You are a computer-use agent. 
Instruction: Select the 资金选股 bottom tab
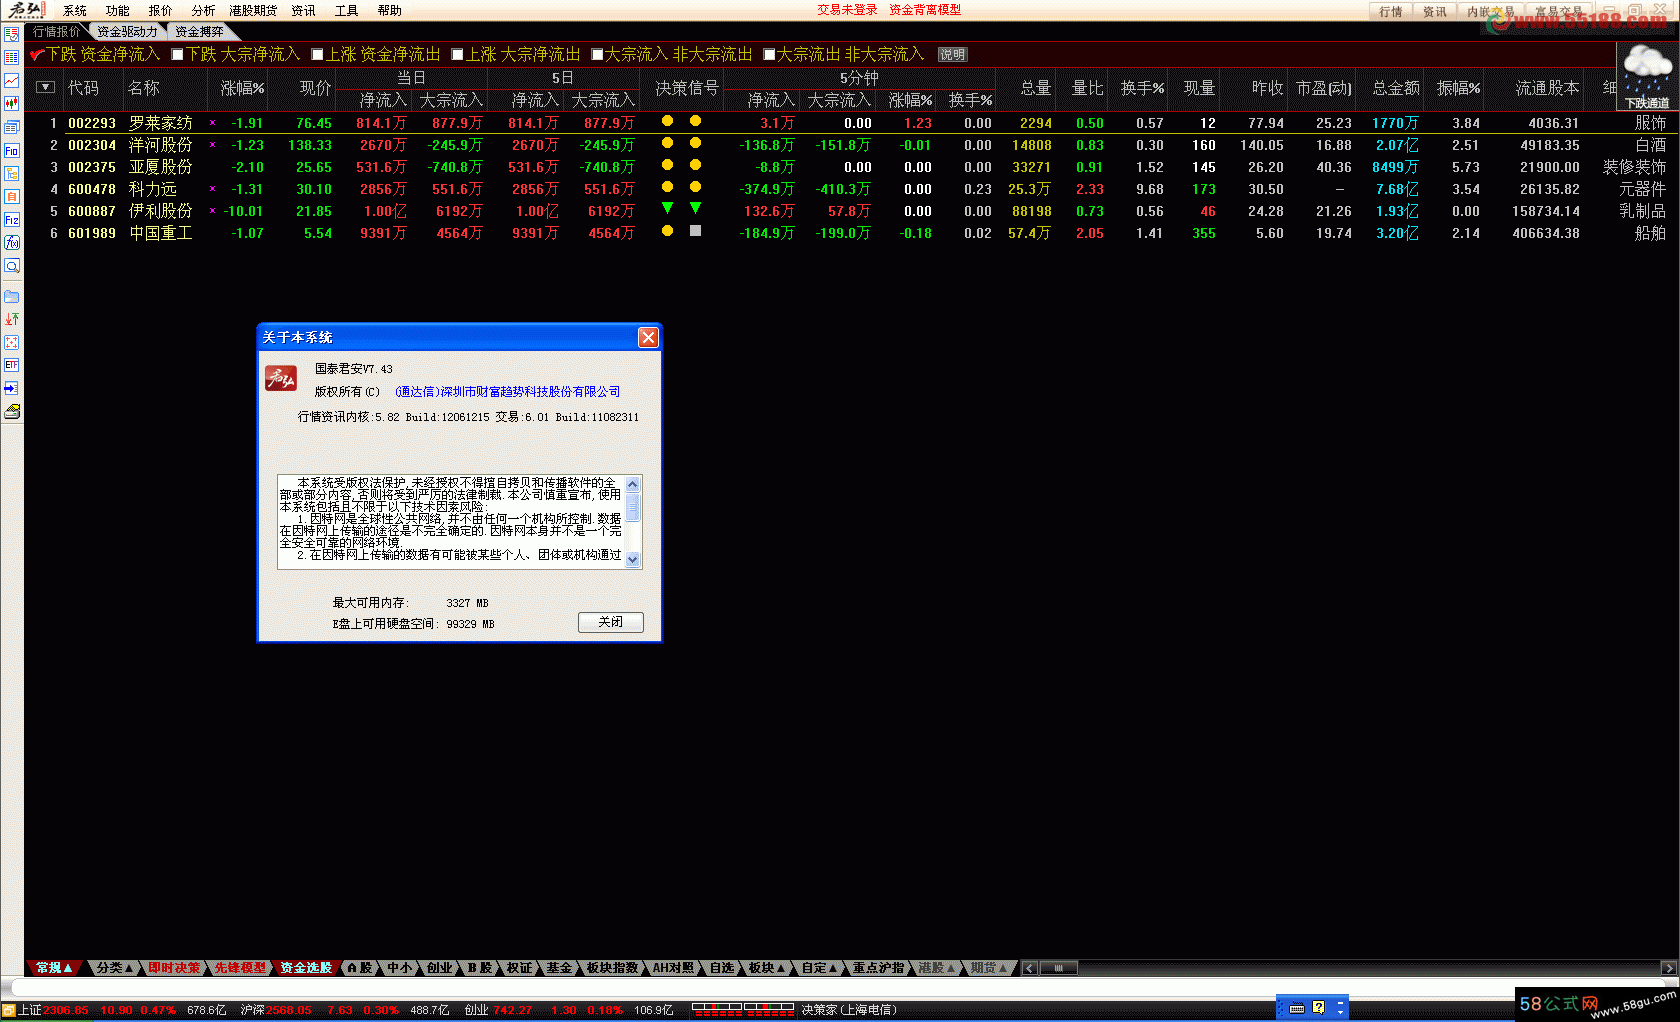pos(306,968)
